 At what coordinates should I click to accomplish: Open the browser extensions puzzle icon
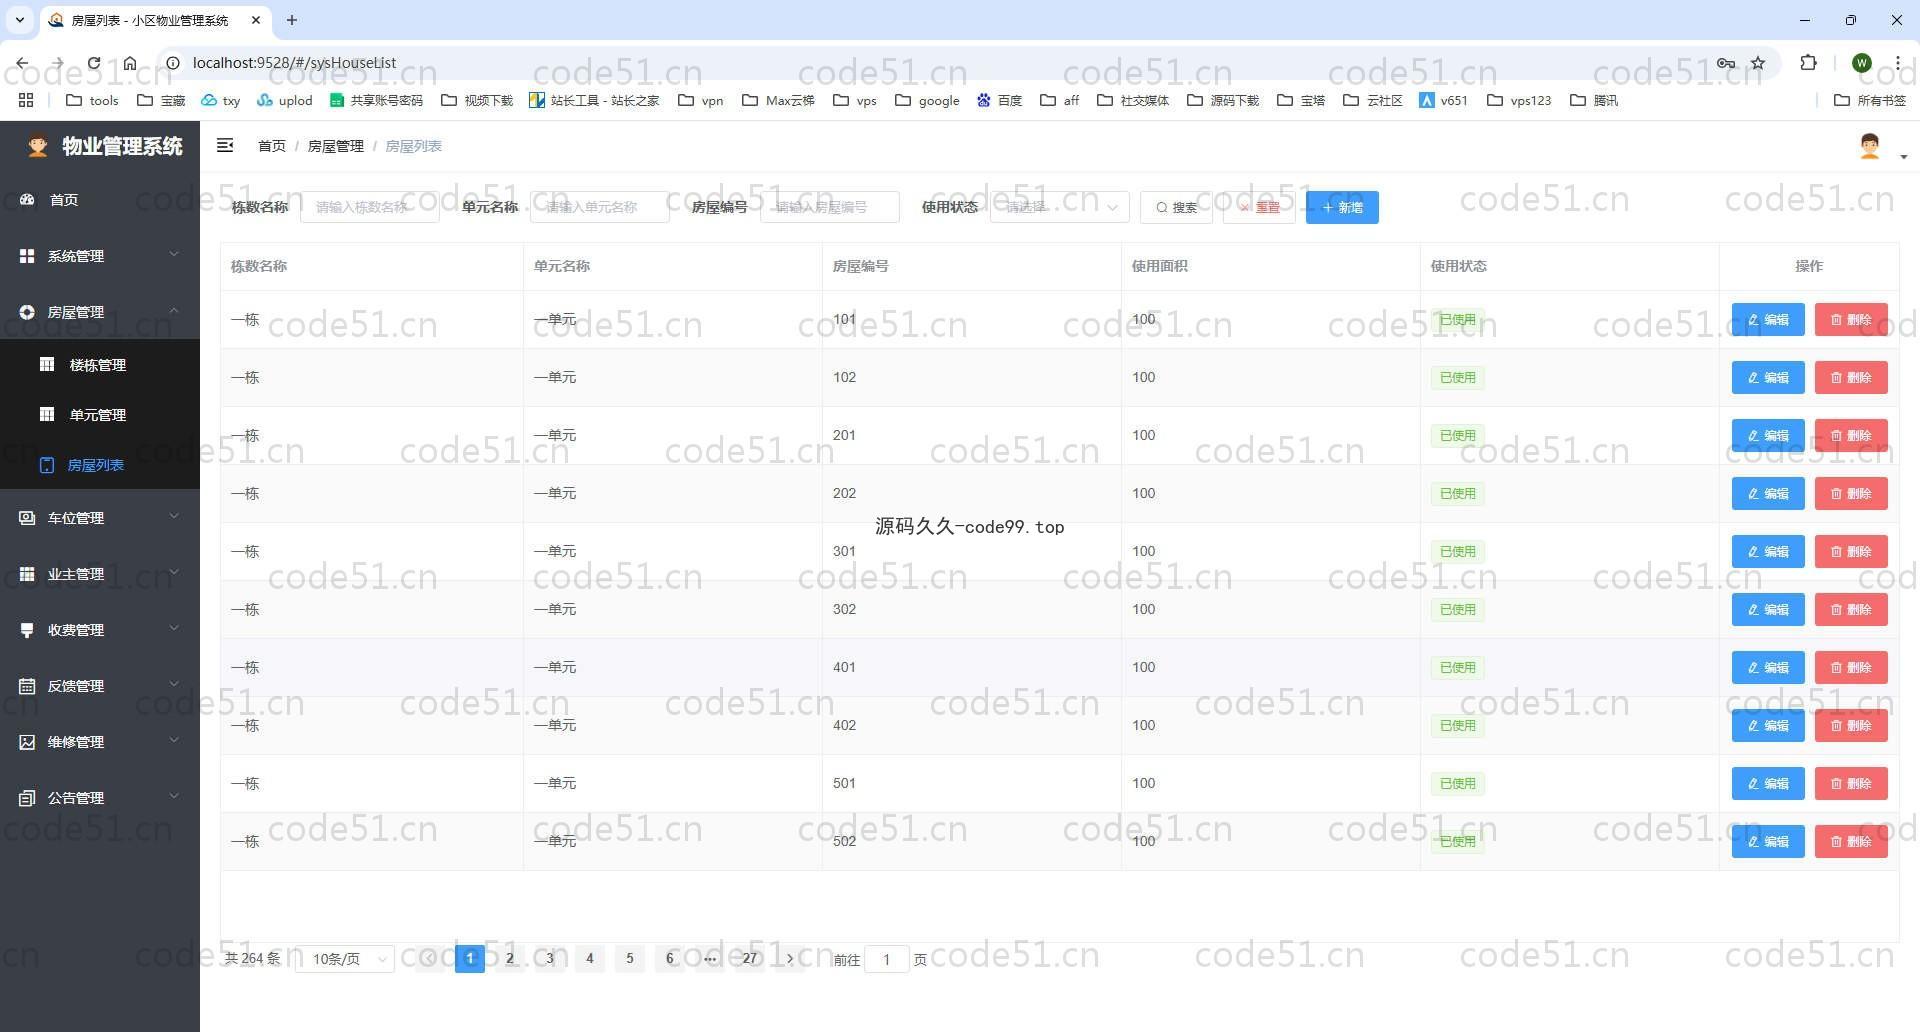click(x=1808, y=63)
